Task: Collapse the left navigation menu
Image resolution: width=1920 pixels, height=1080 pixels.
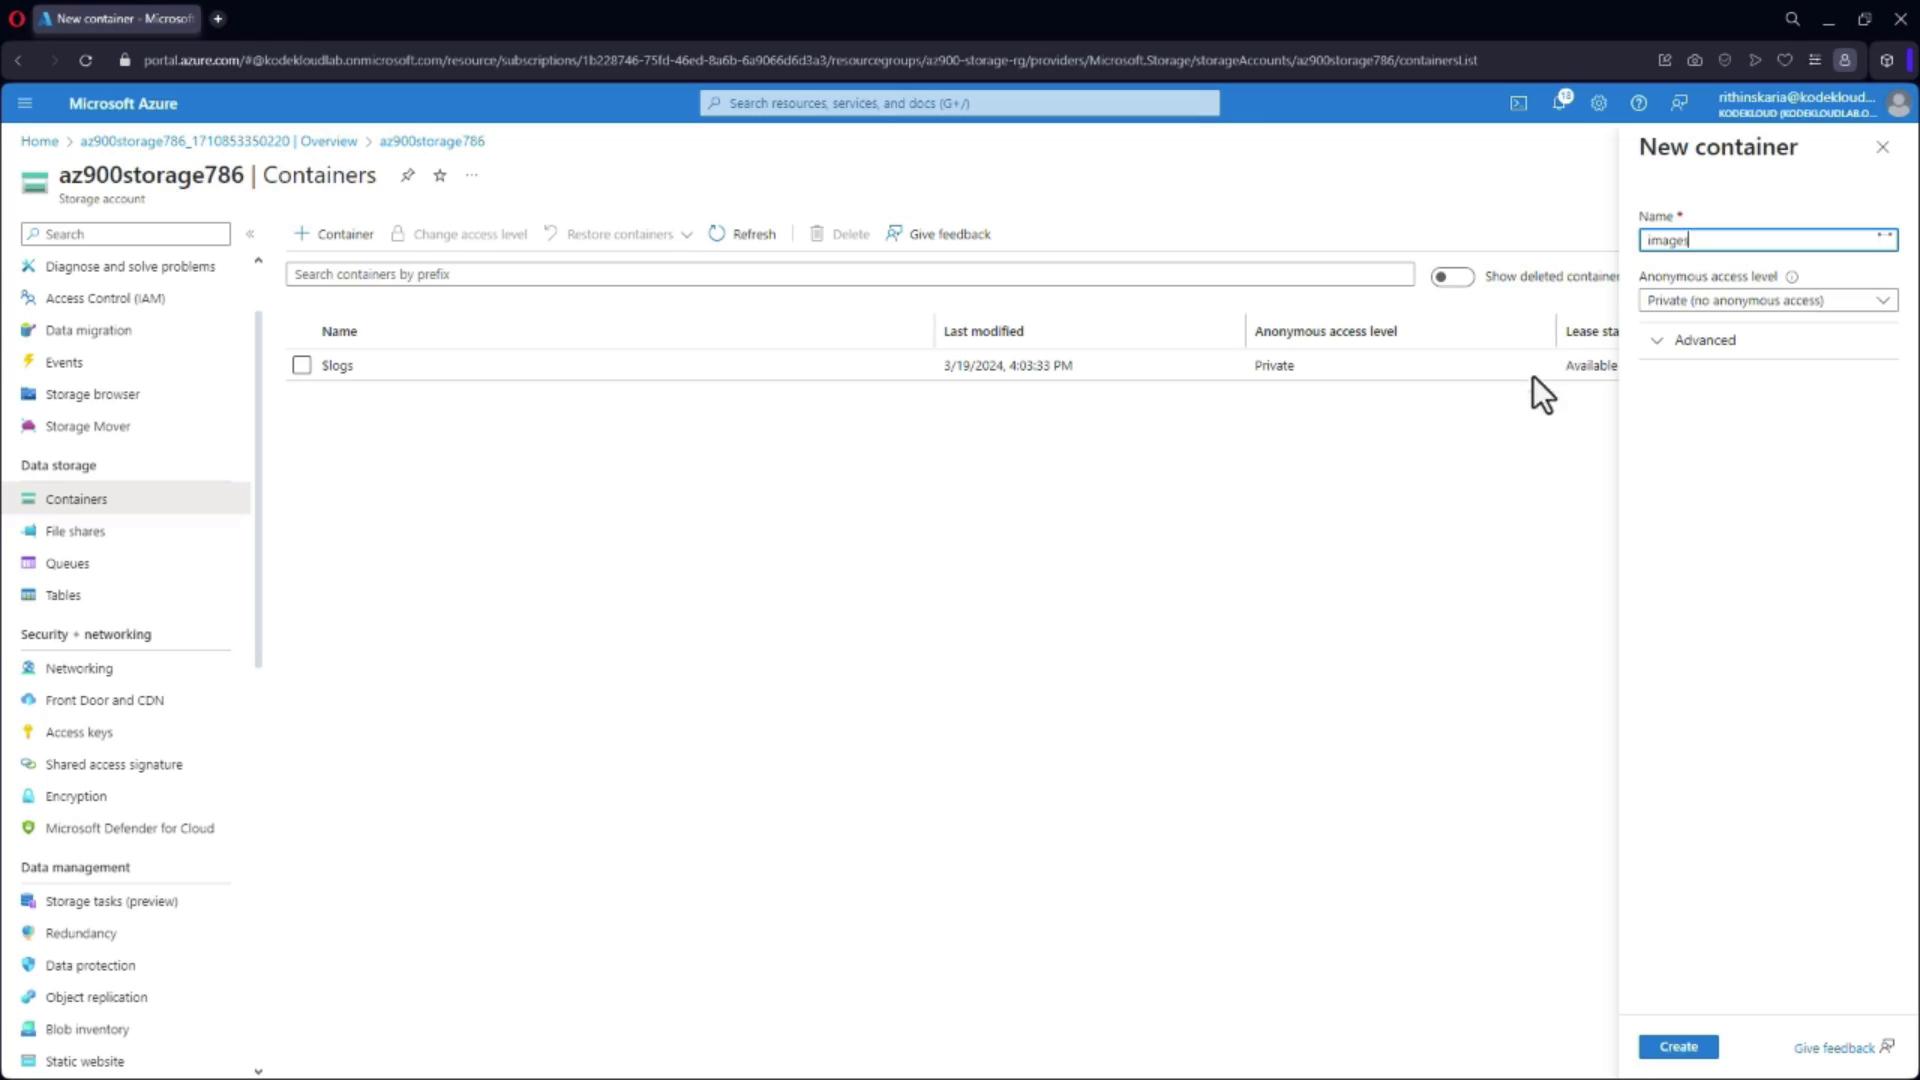Action: coord(250,234)
